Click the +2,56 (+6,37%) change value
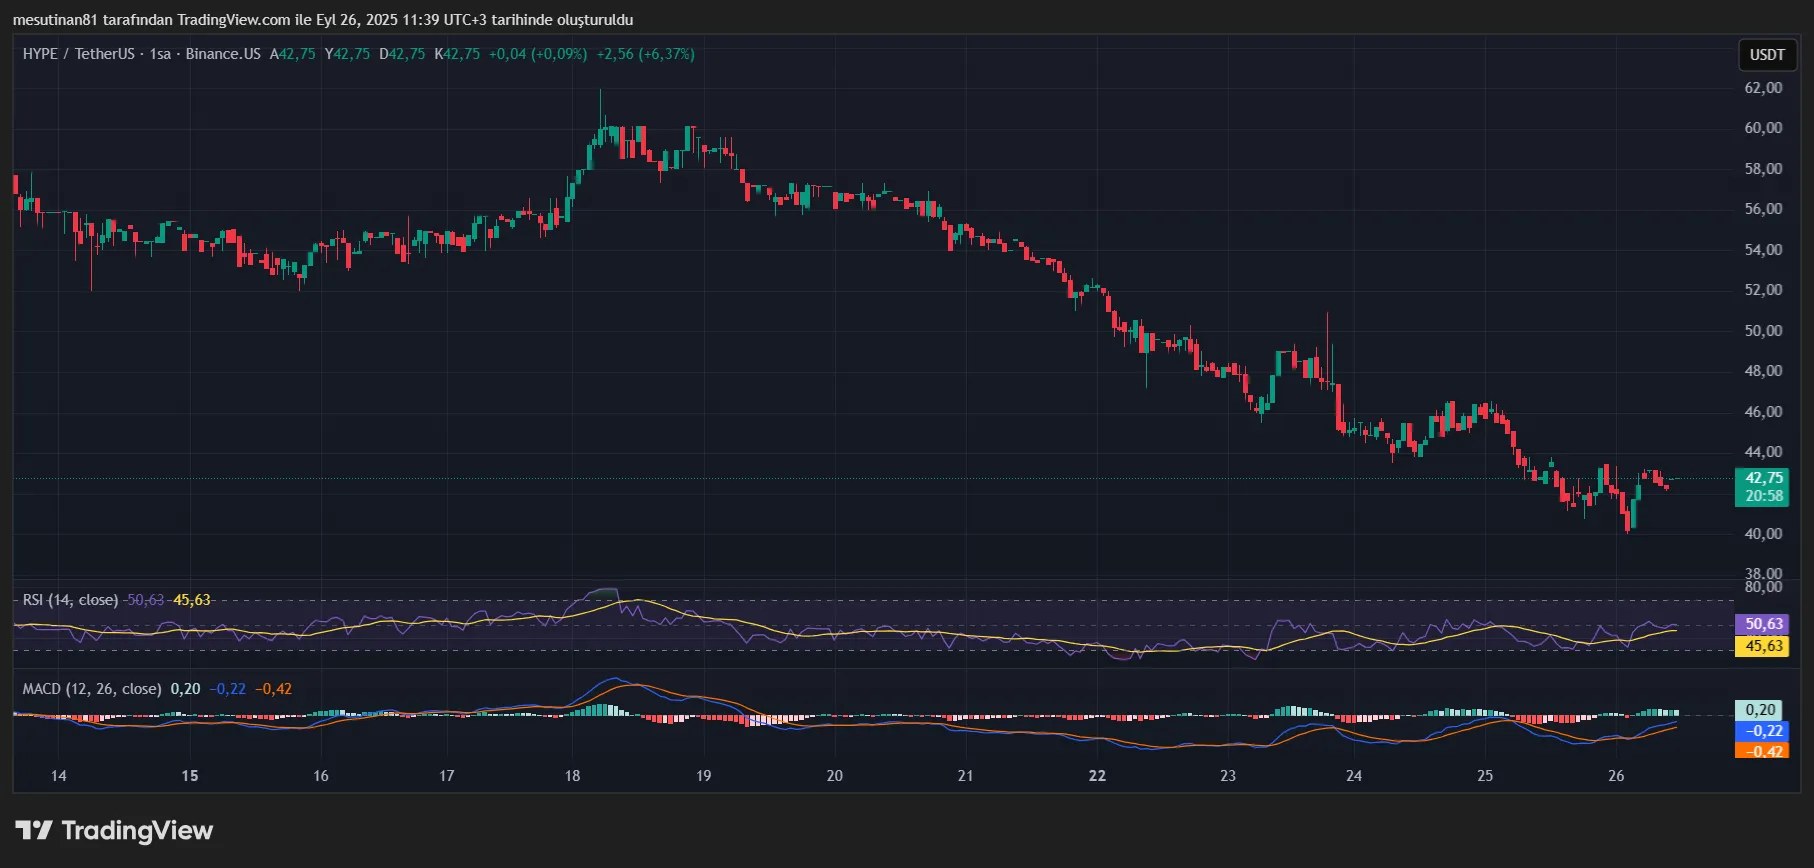 click(645, 54)
